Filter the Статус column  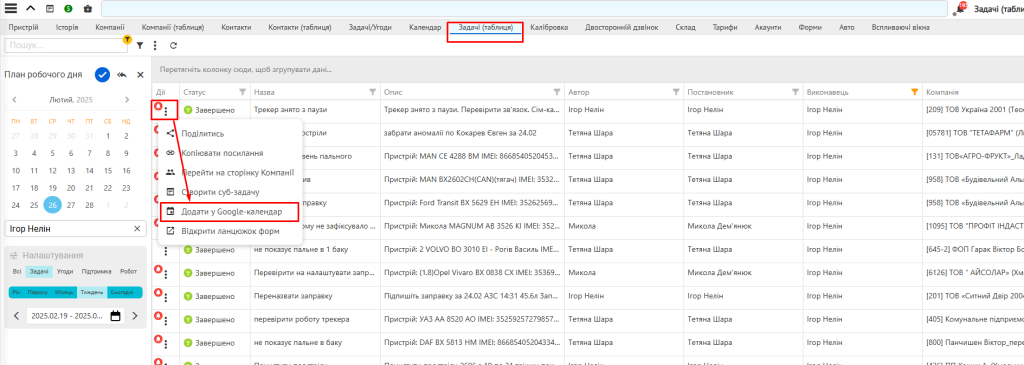243,92
